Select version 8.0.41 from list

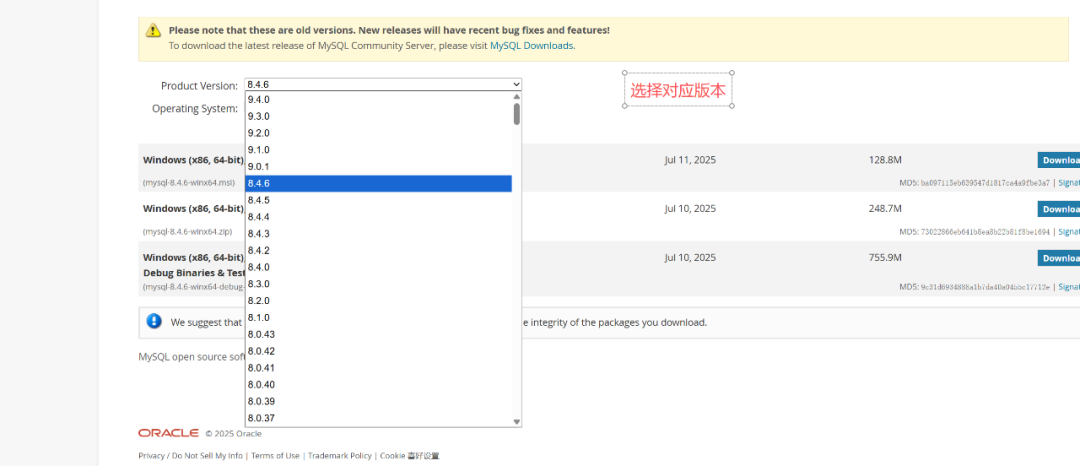pyautogui.click(x=378, y=368)
